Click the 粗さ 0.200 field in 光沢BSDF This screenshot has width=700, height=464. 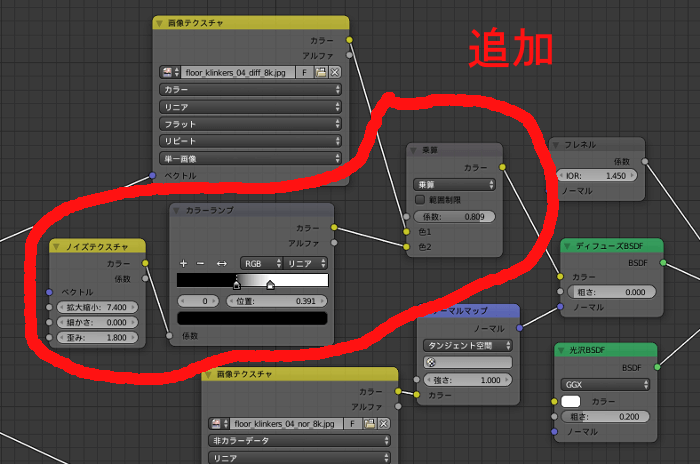pos(605,417)
